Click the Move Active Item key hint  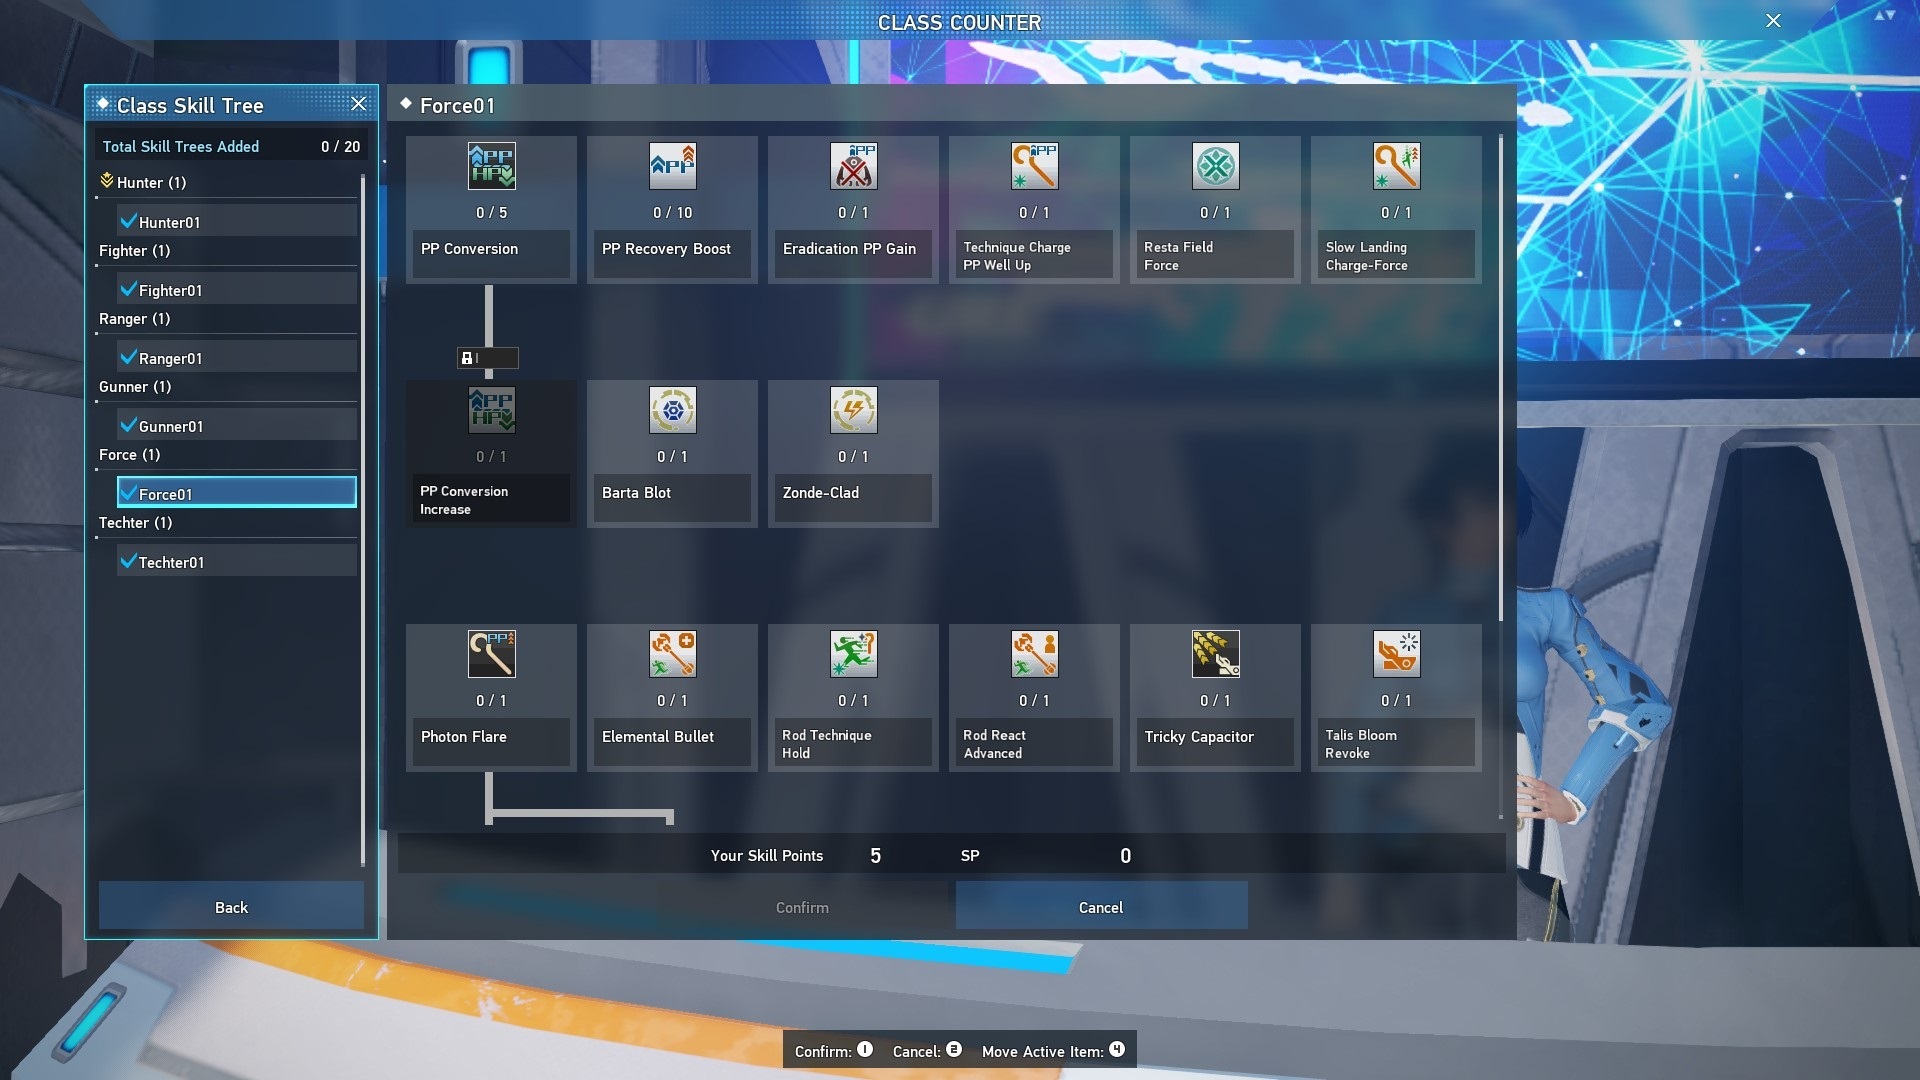(1053, 1050)
